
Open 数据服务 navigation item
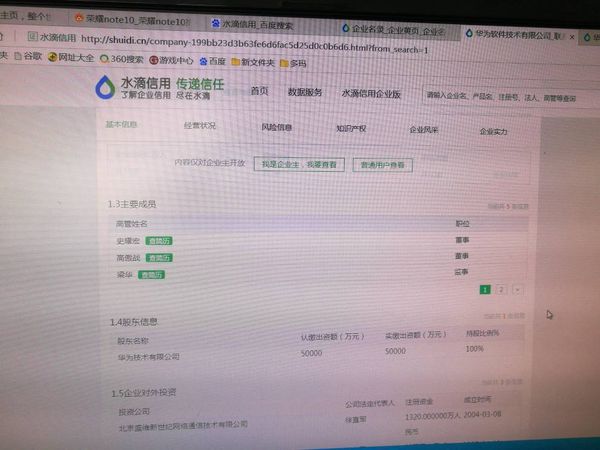305,92
